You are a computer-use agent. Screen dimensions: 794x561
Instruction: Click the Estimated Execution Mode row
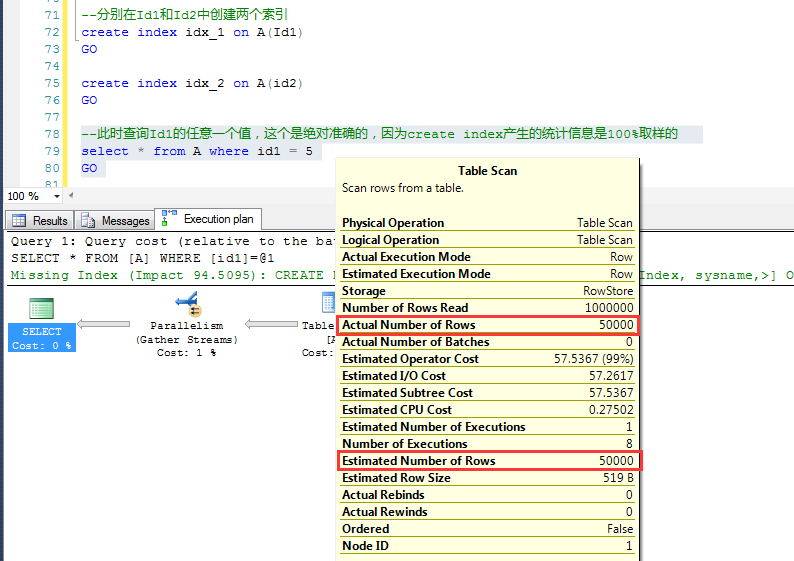pos(488,274)
